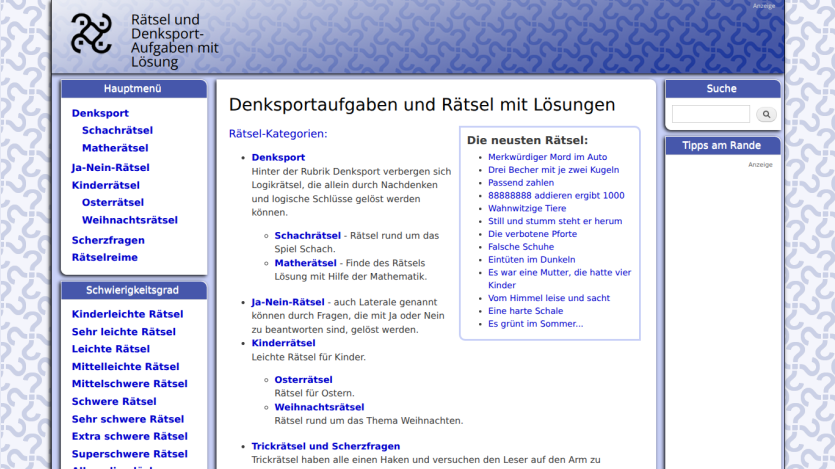The height and width of the screenshot is (469, 835).
Task: Choose Sehr leichte Rätsel difficulty
Action: [124, 332]
